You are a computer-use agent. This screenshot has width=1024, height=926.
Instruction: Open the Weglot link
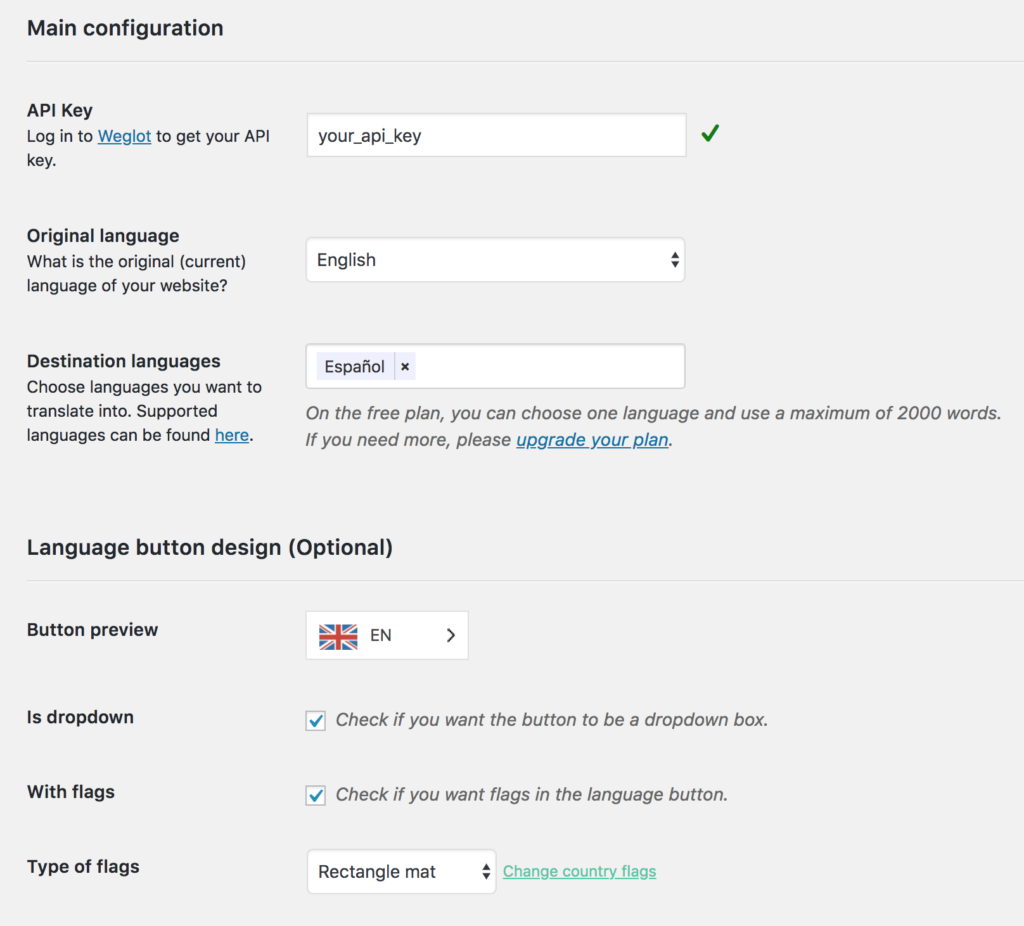(x=124, y=136)
